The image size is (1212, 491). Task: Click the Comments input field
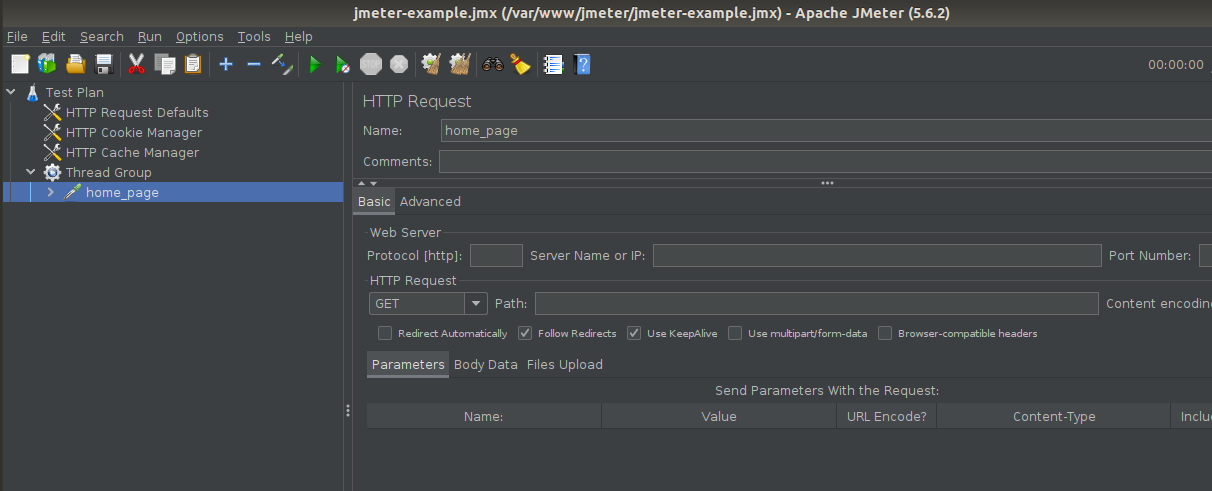(825, 161)
